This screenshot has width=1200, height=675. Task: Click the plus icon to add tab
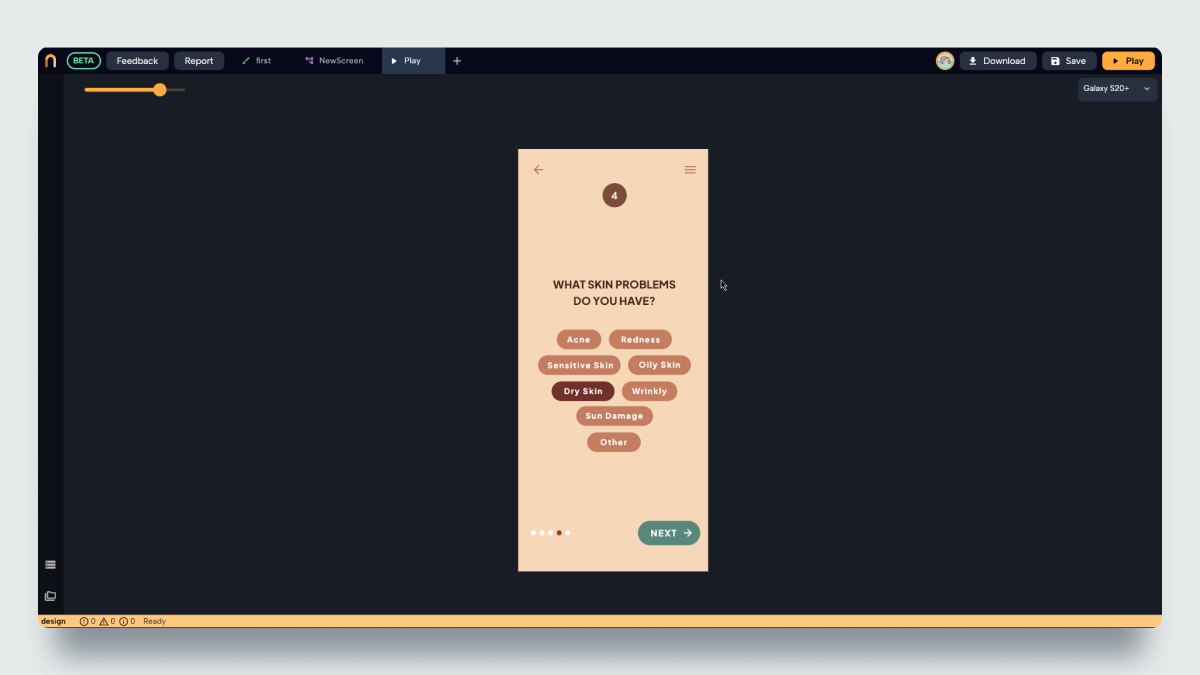coord(457,61)
